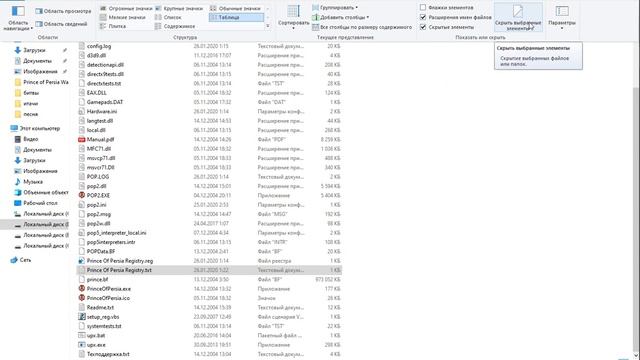Open 3D Objects folder in tree

(x=41, y=192)
